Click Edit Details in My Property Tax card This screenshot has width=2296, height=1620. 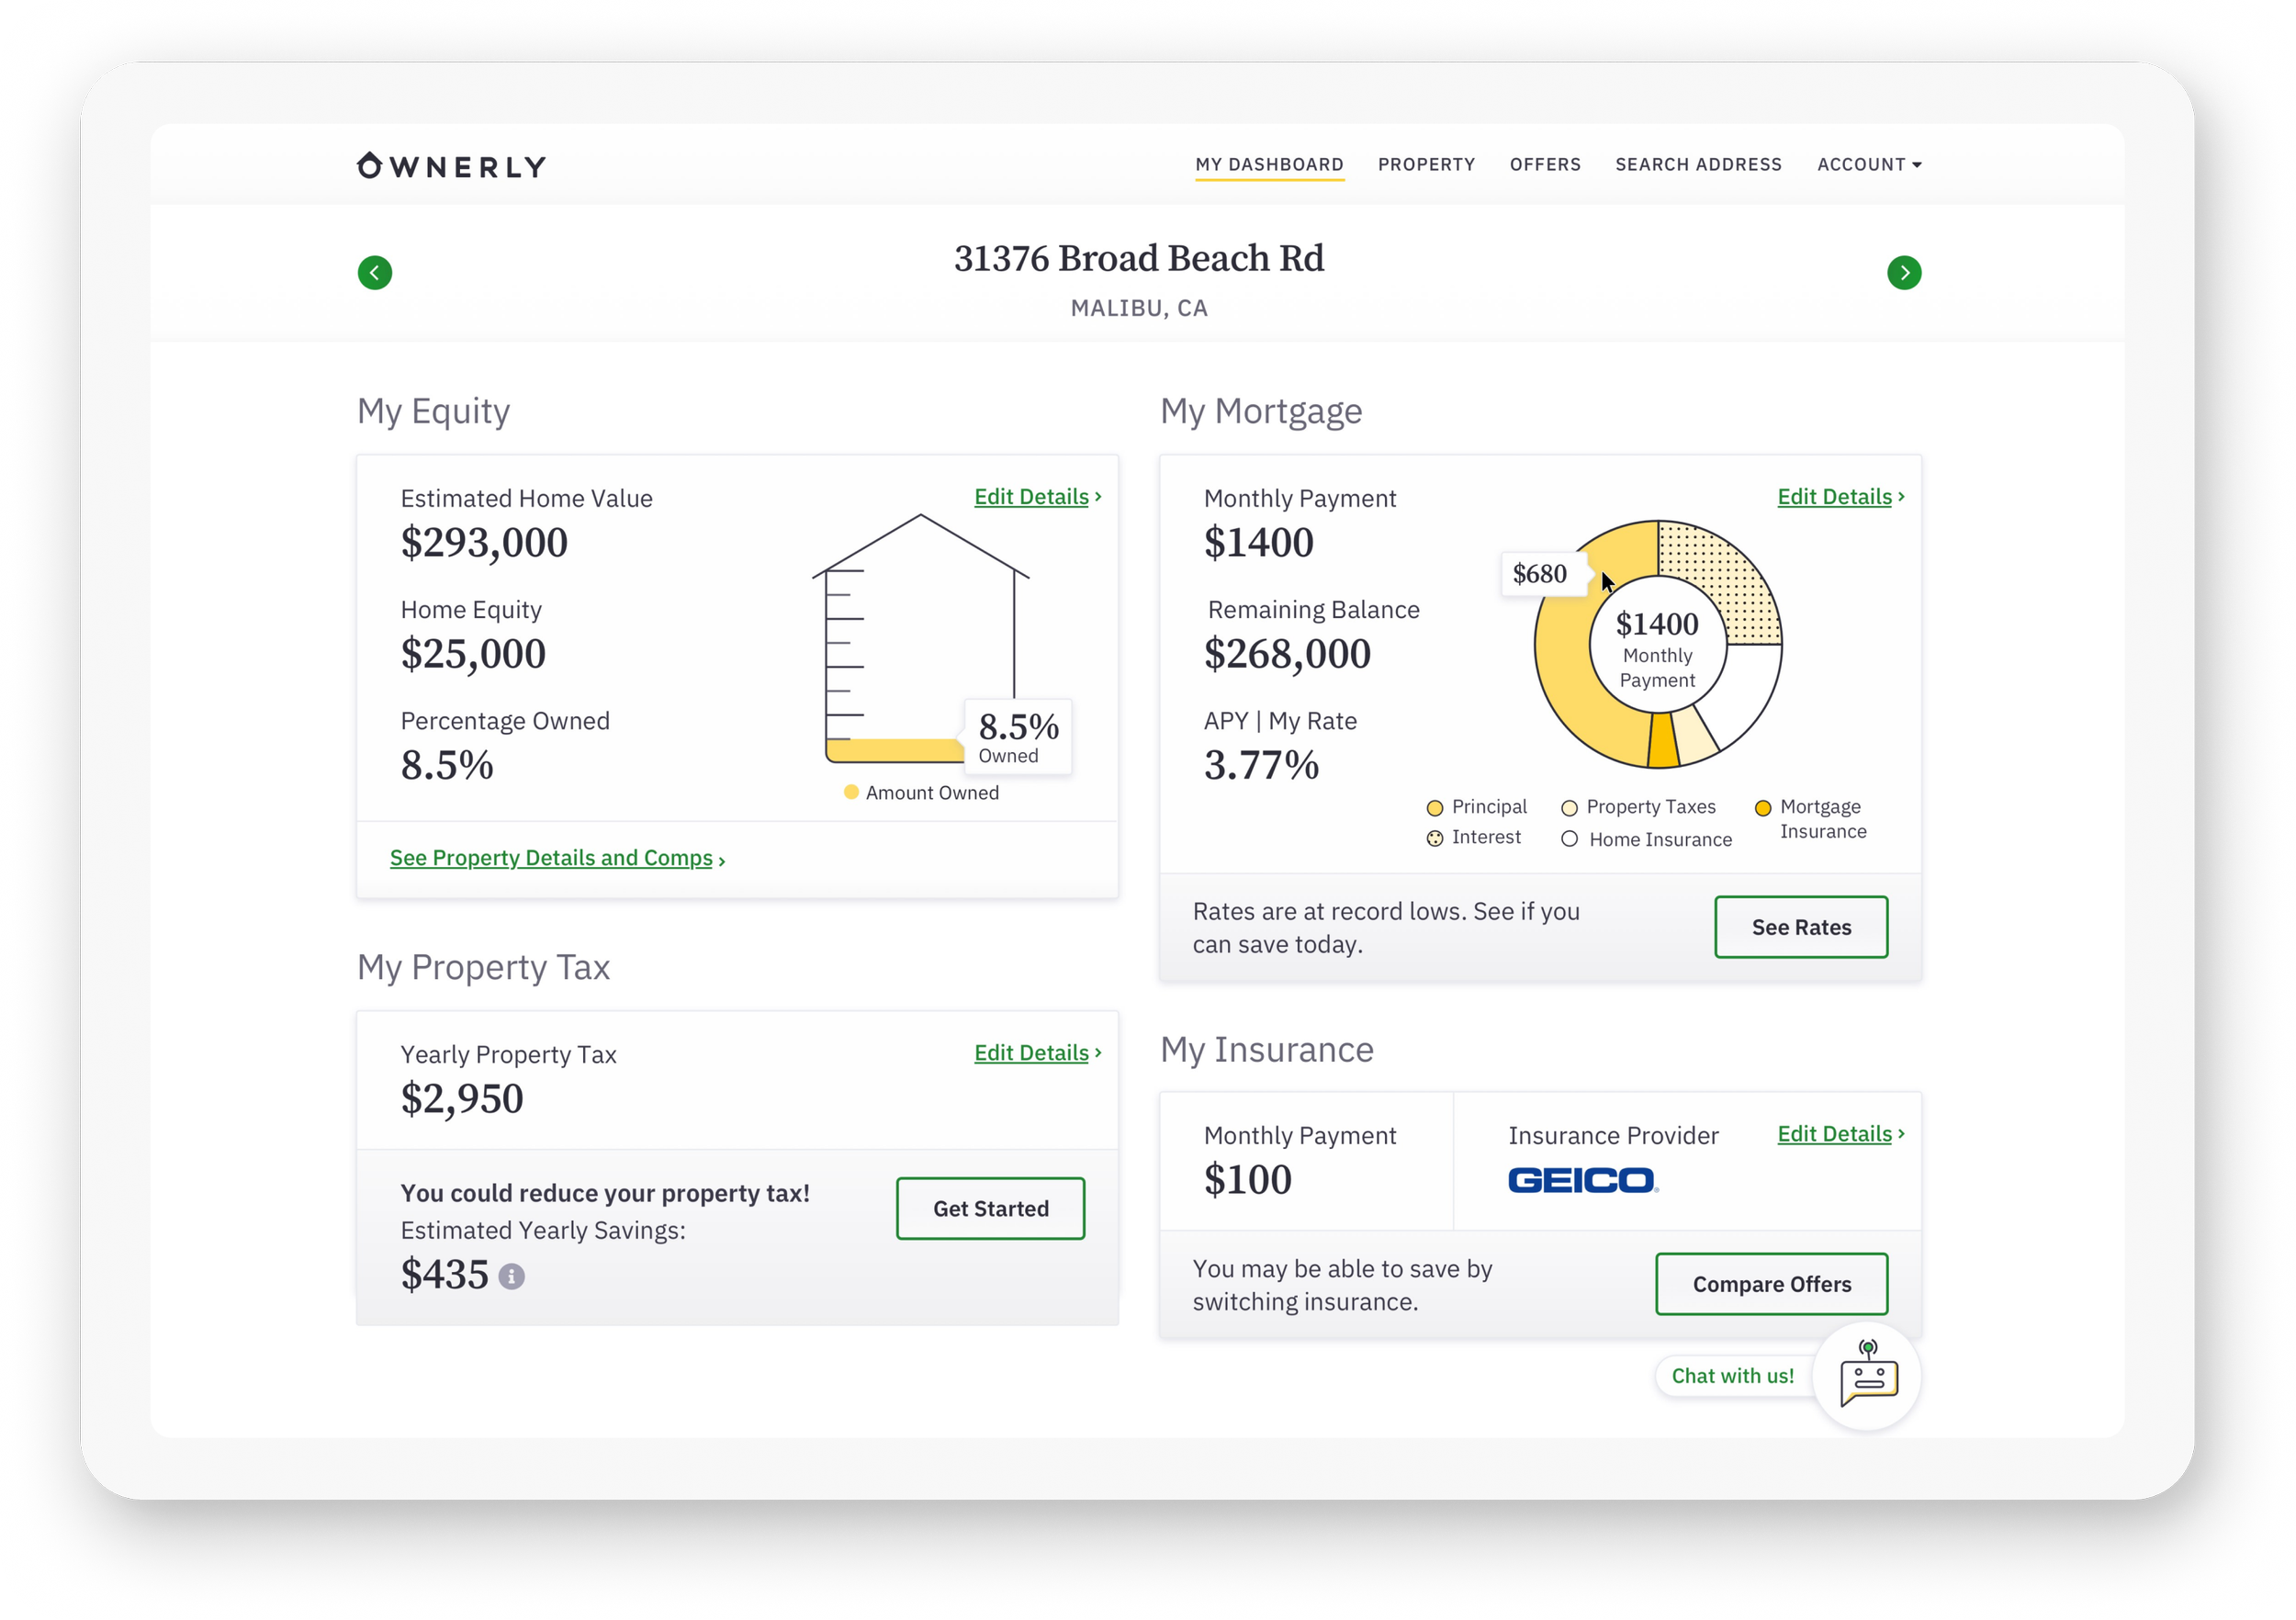point(1037,1052)
